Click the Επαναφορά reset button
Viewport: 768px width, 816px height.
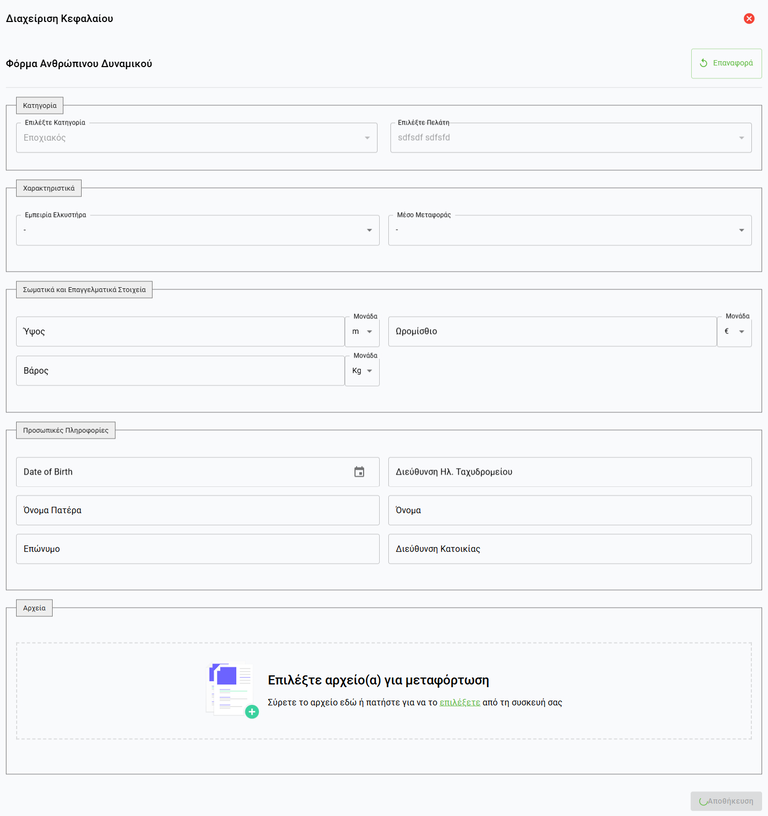726,63
